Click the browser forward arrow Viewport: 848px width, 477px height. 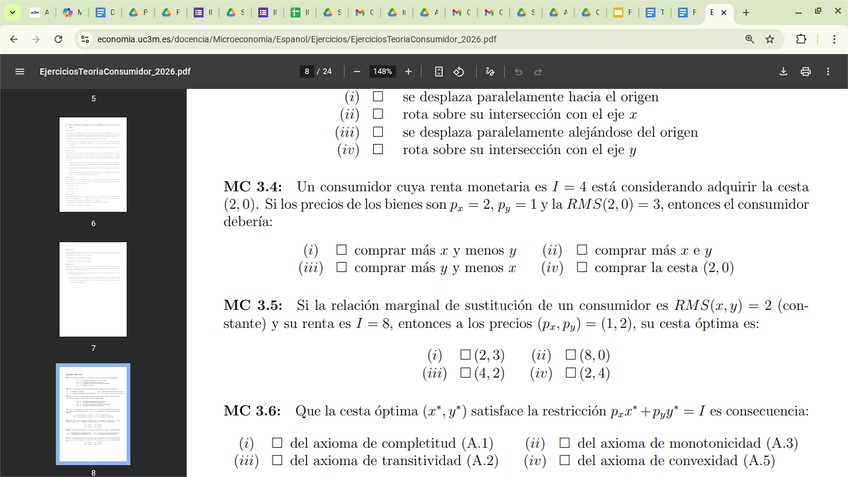click(x=36, y=39)
